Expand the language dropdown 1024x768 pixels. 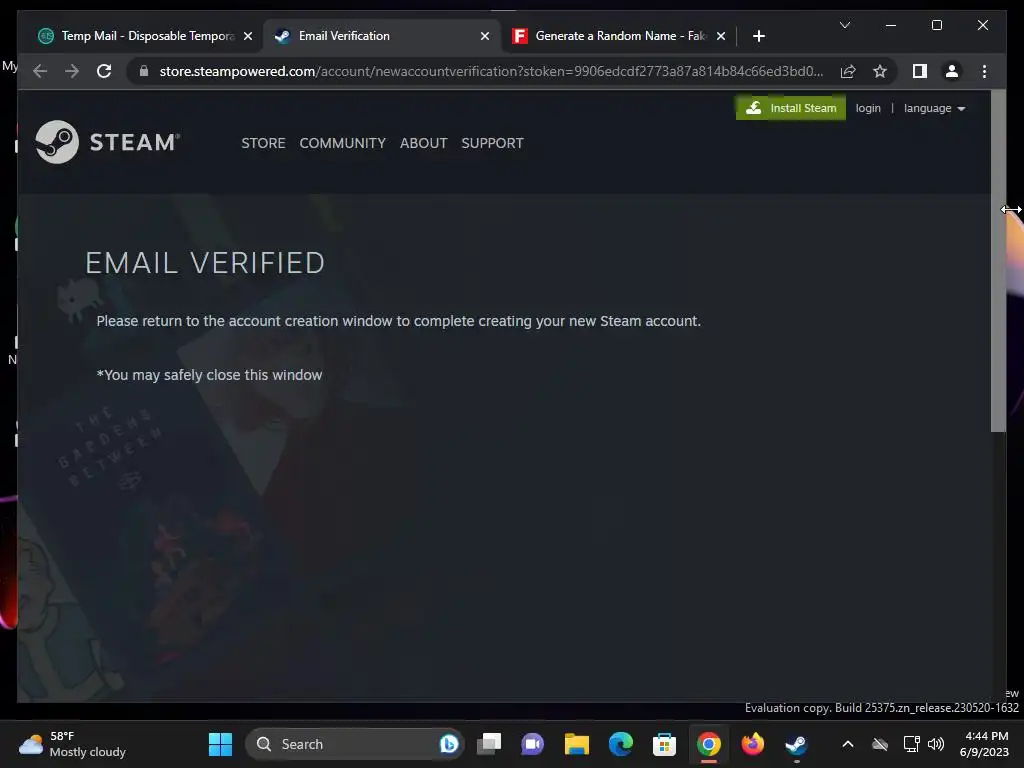934,108
